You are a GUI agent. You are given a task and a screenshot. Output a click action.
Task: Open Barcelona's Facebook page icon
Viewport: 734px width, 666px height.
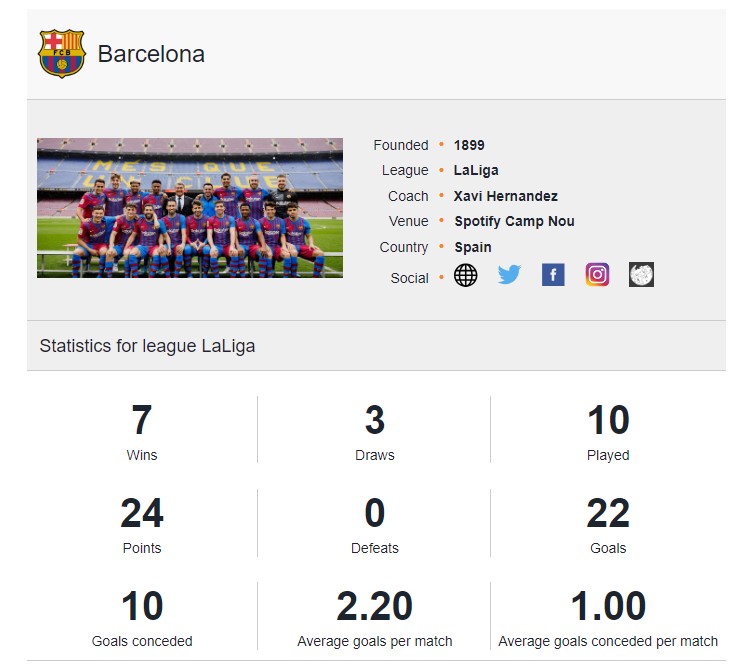click(x=553, y=275)
